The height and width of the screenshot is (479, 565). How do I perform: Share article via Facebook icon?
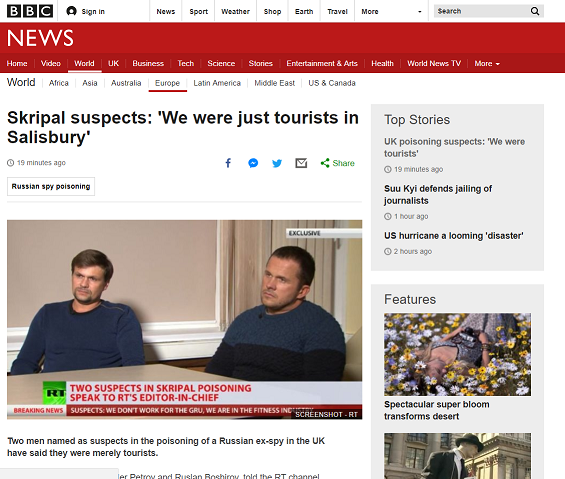click(228, 163)
